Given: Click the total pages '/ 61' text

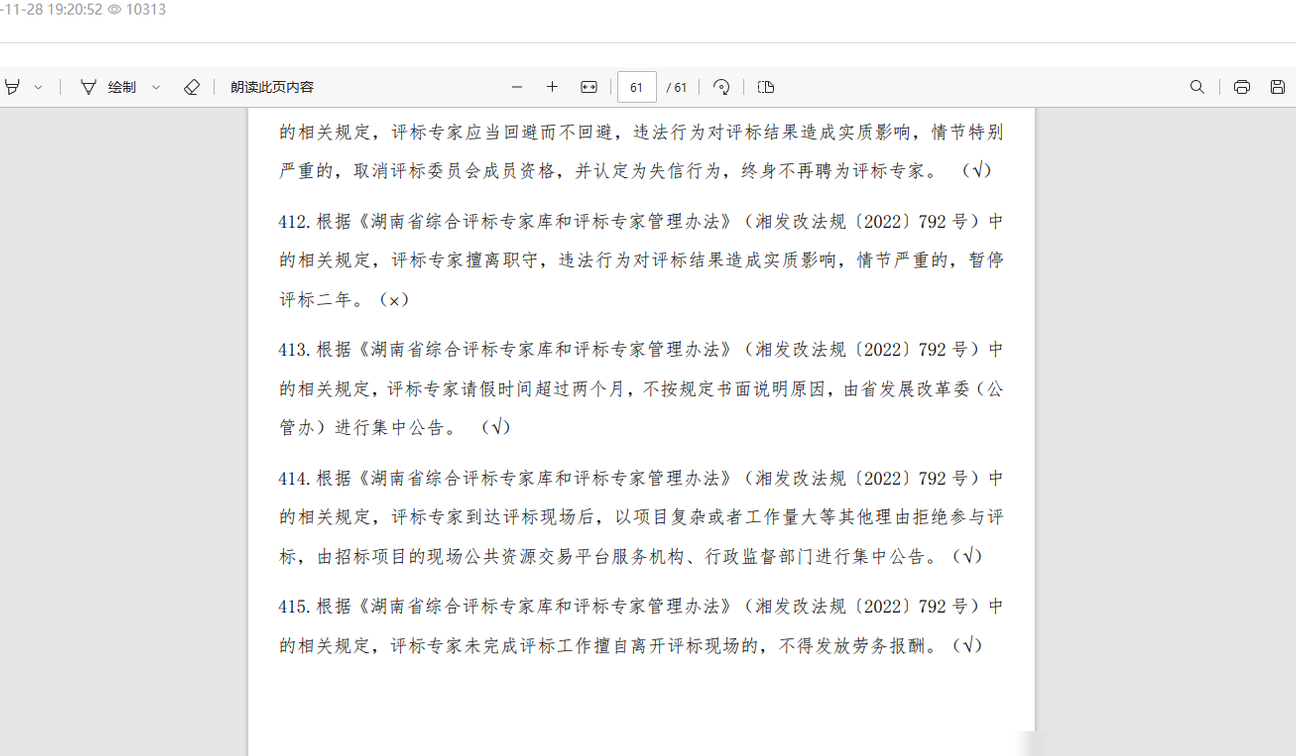Looking at the screenshot, I should coord(677,87).
